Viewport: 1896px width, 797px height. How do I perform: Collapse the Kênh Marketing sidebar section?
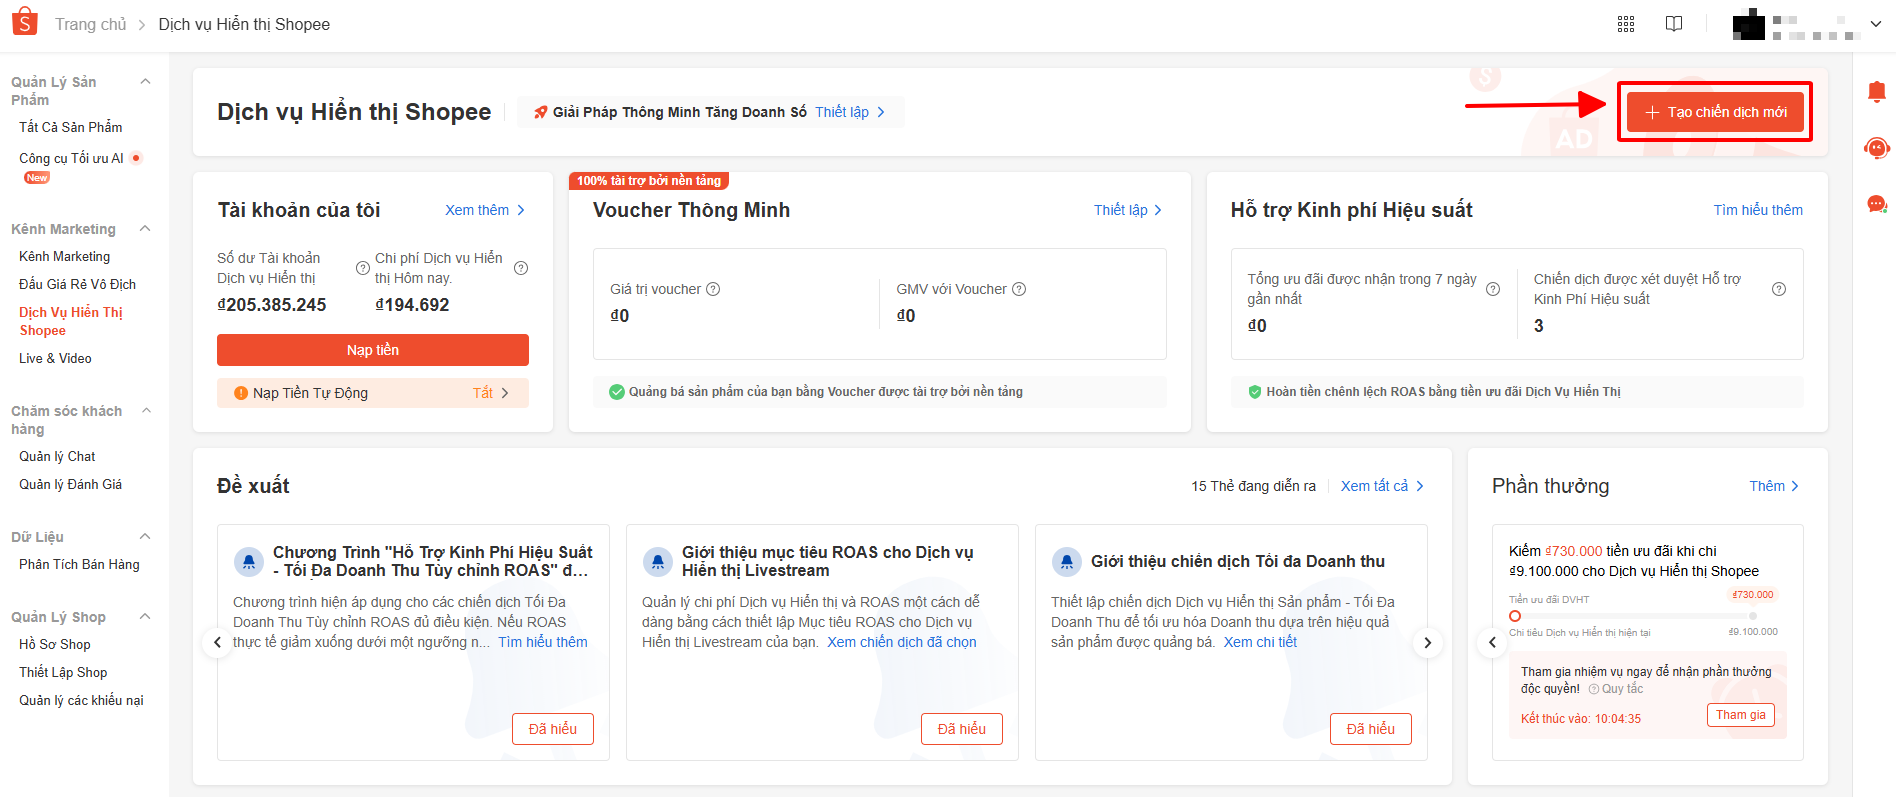tap(145, 229)
